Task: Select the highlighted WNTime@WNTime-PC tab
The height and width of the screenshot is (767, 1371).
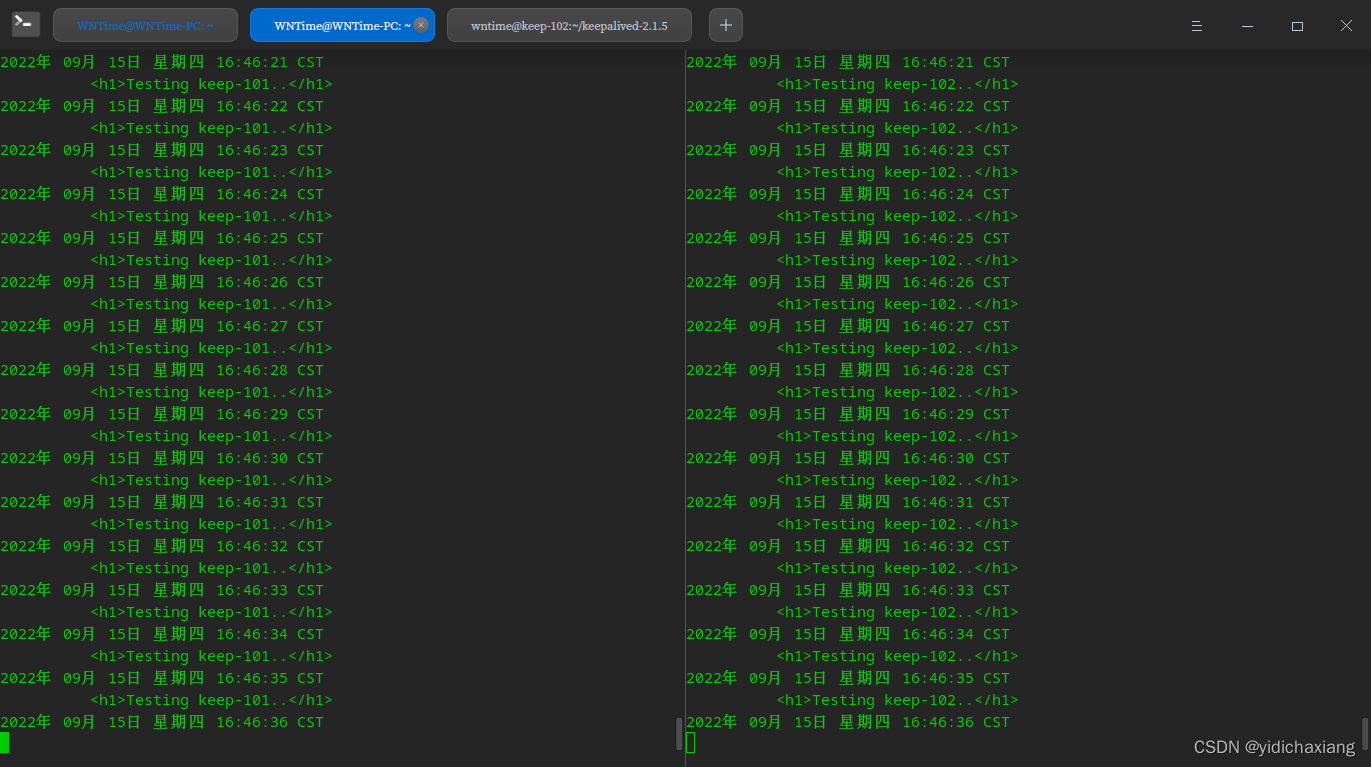Action: click(x=342, y=25)
